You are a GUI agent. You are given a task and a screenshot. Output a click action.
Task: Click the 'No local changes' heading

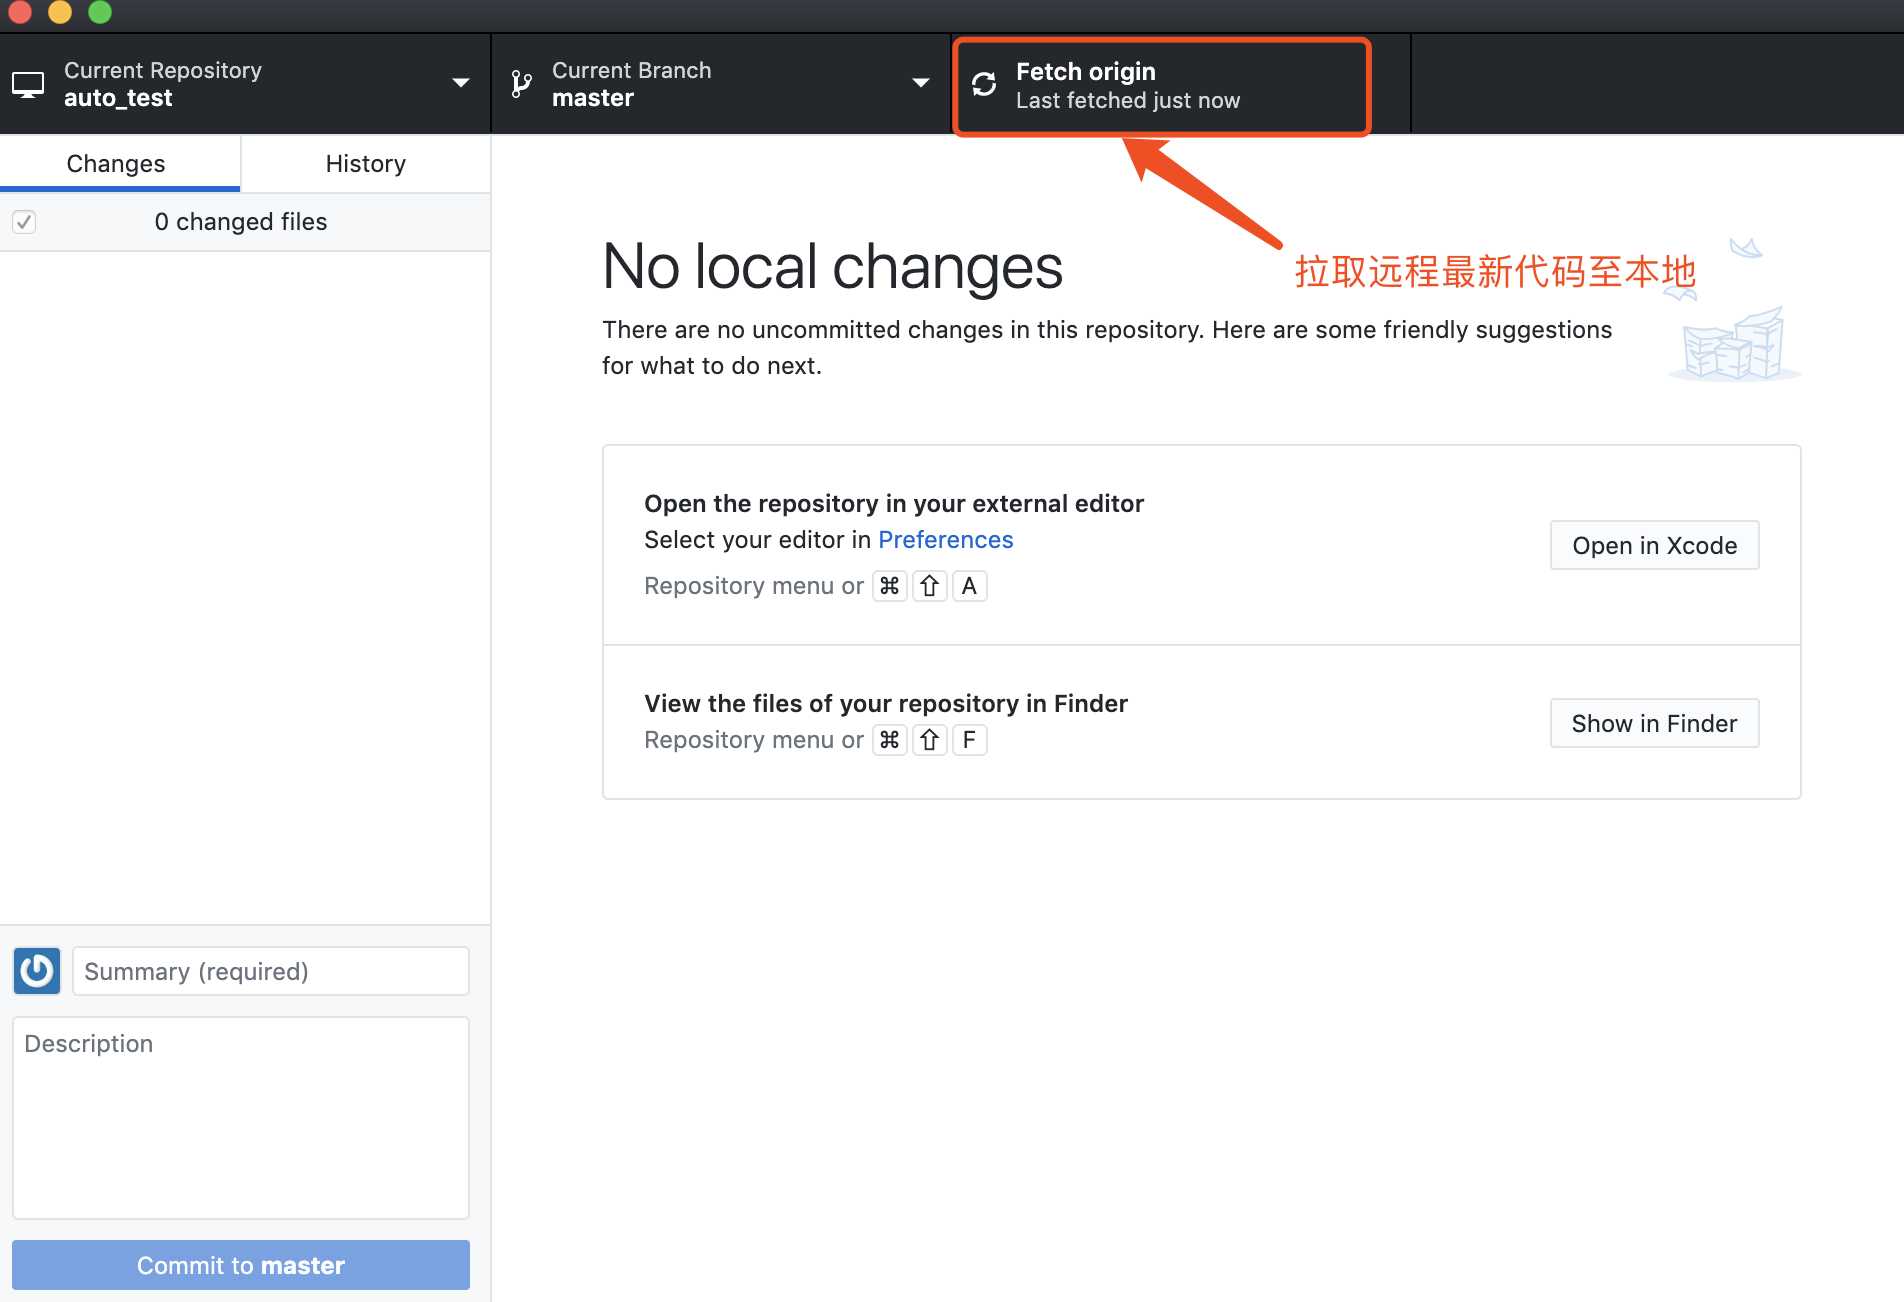tap(832, 267)
